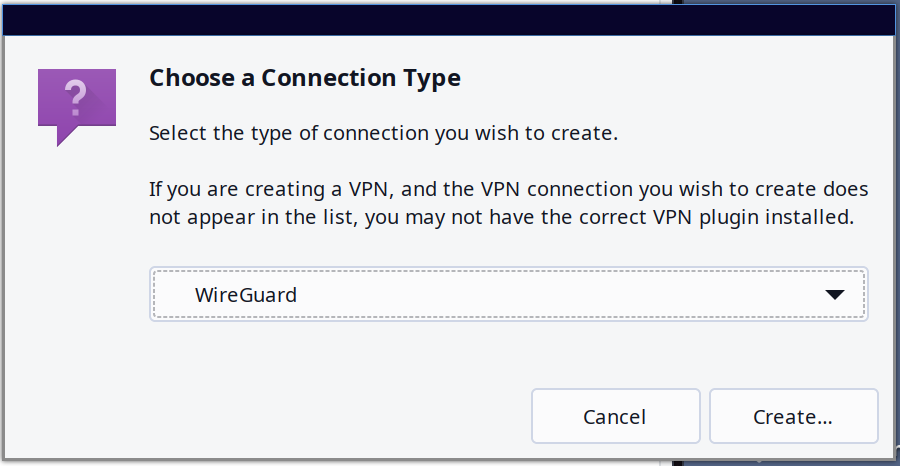Click the Create... button
900x466 pixels.
pos(793,416)
